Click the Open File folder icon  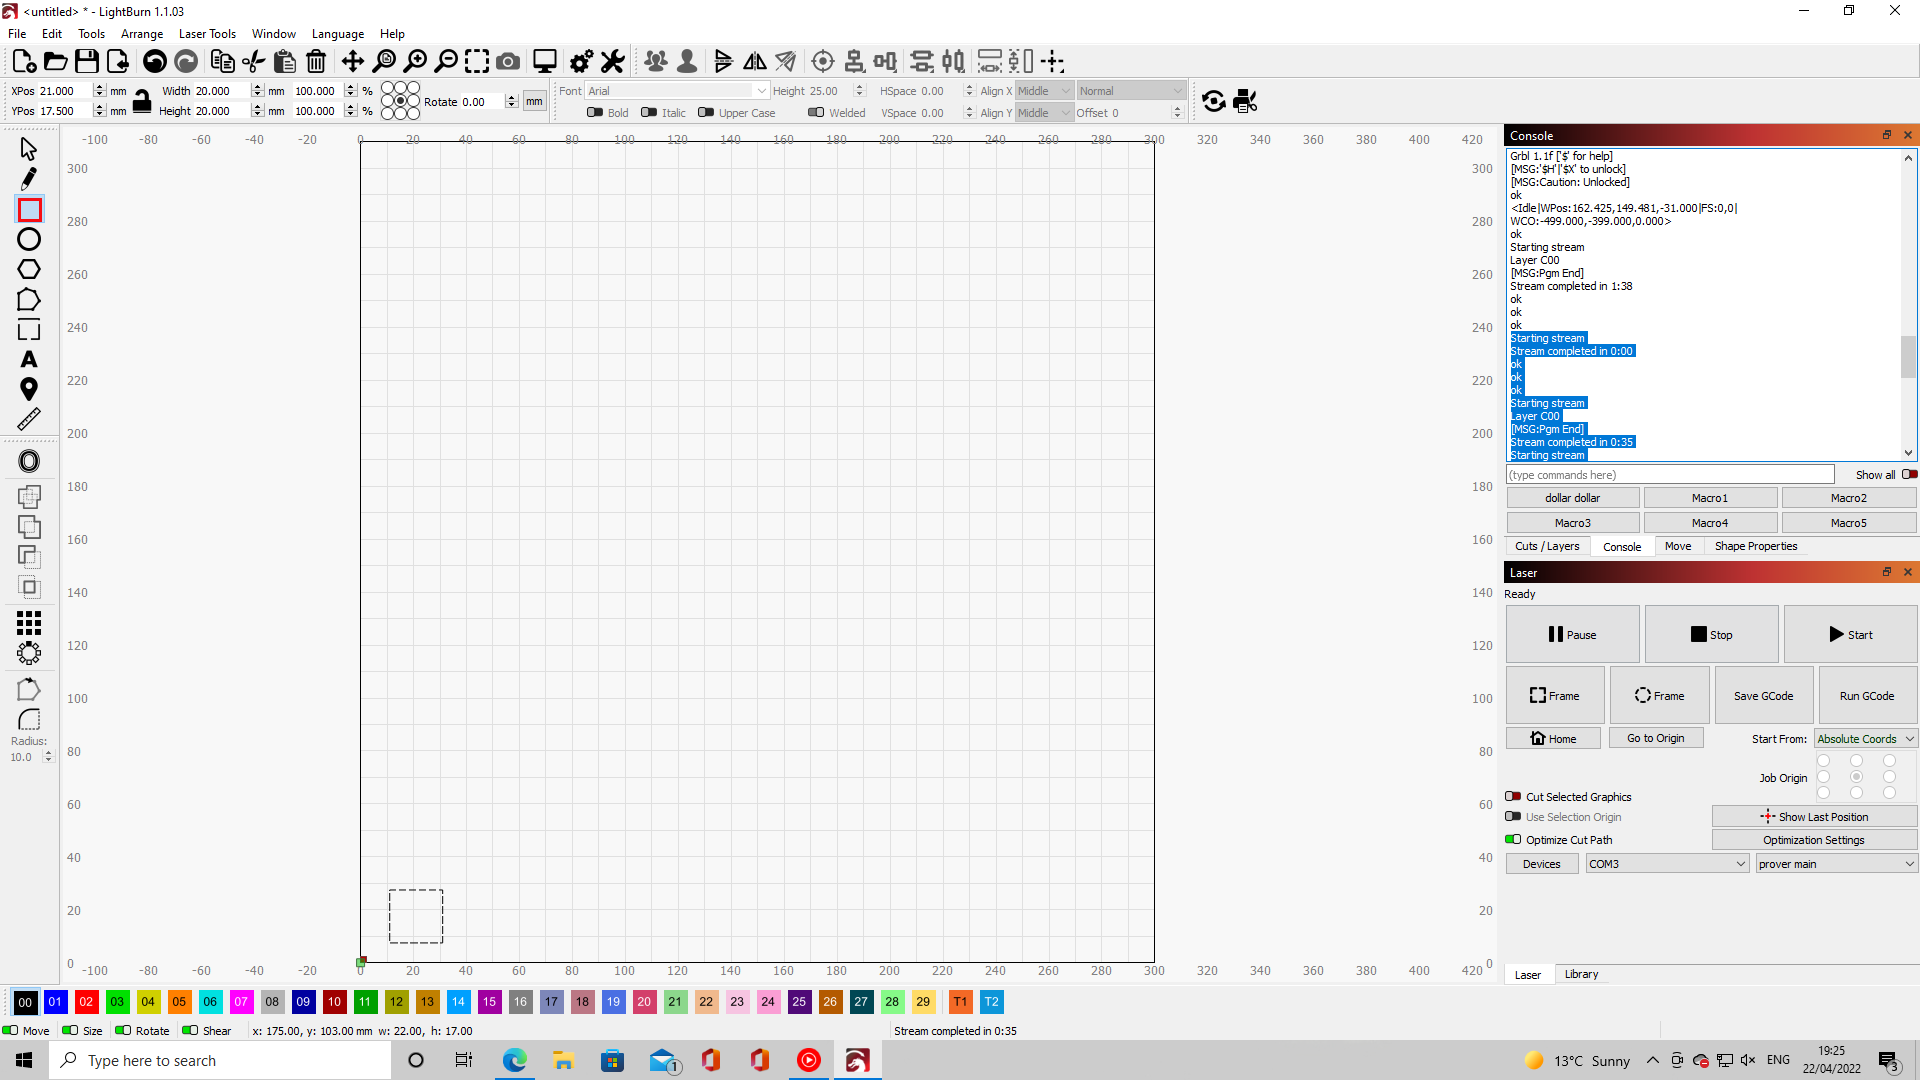click(56, 61)
